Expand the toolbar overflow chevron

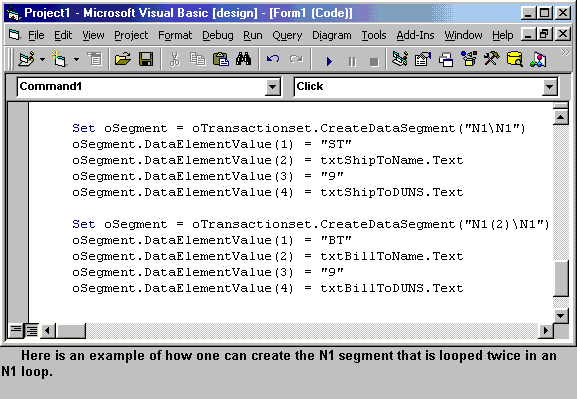pyautogui.click(x=565, y=52)
